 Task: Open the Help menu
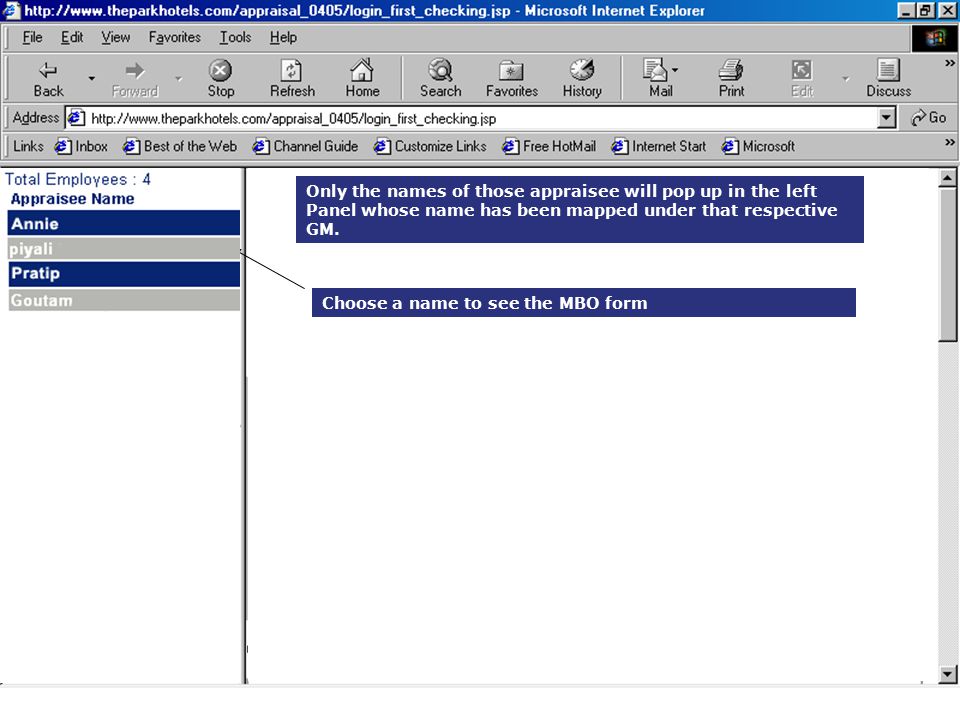[x=283, y=37]
